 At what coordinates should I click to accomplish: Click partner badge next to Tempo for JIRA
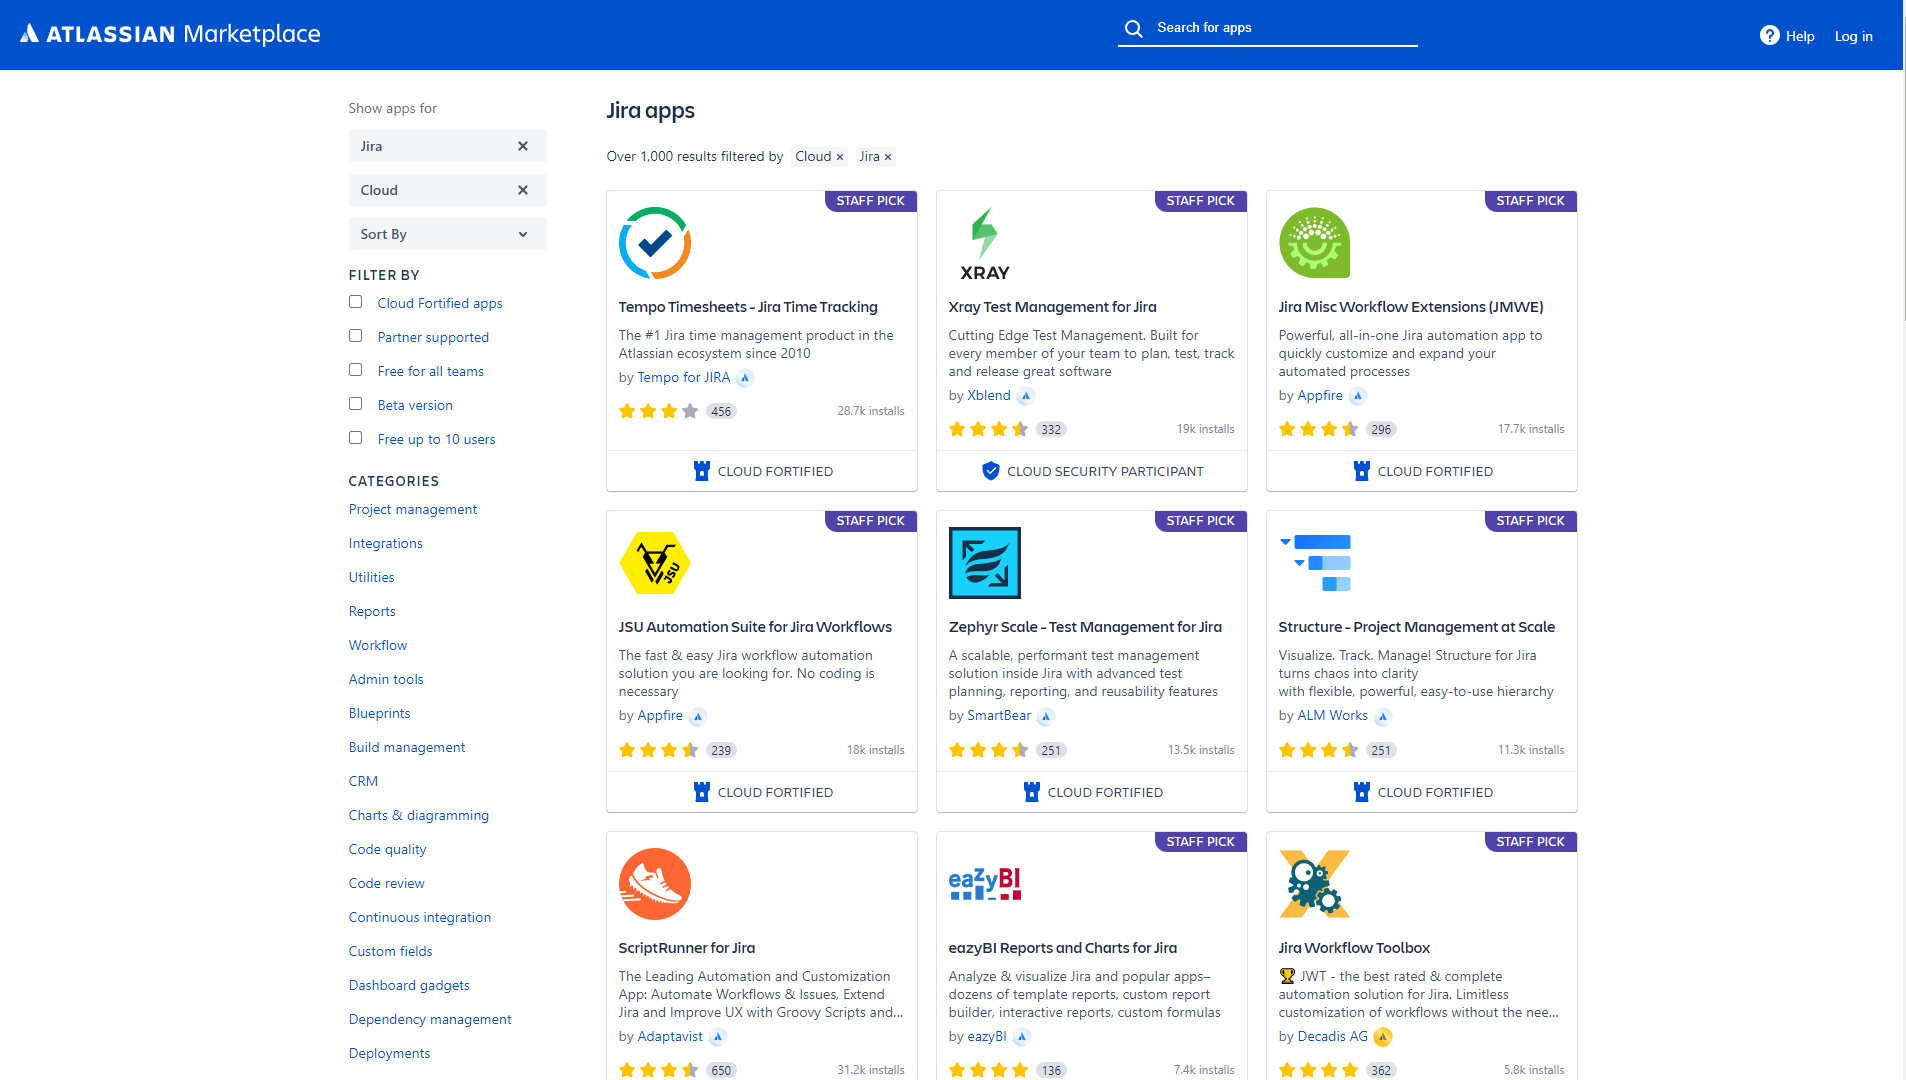tap(745, 378)
